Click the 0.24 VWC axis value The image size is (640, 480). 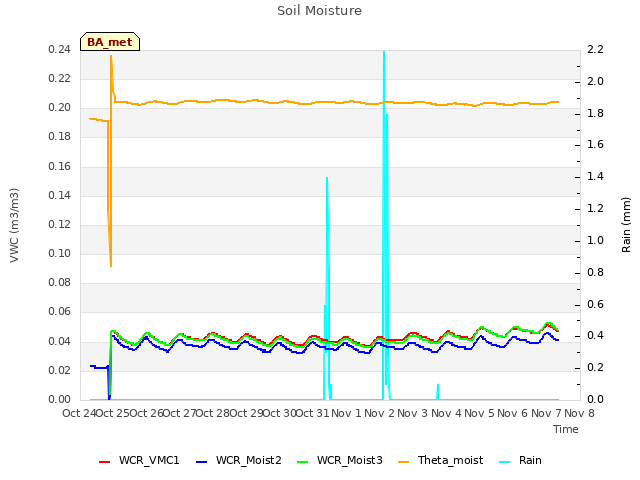click(60, 50)
